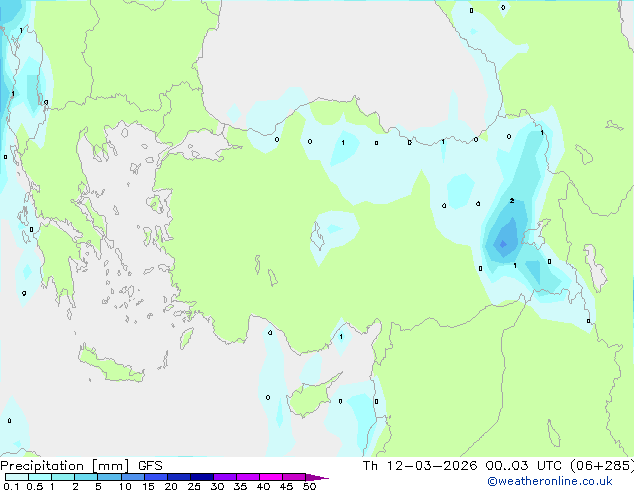The height and width of the screenshot is (490, 634).
Task: Click the 1–2 mm legend color swatch
Action: point(63,477)
